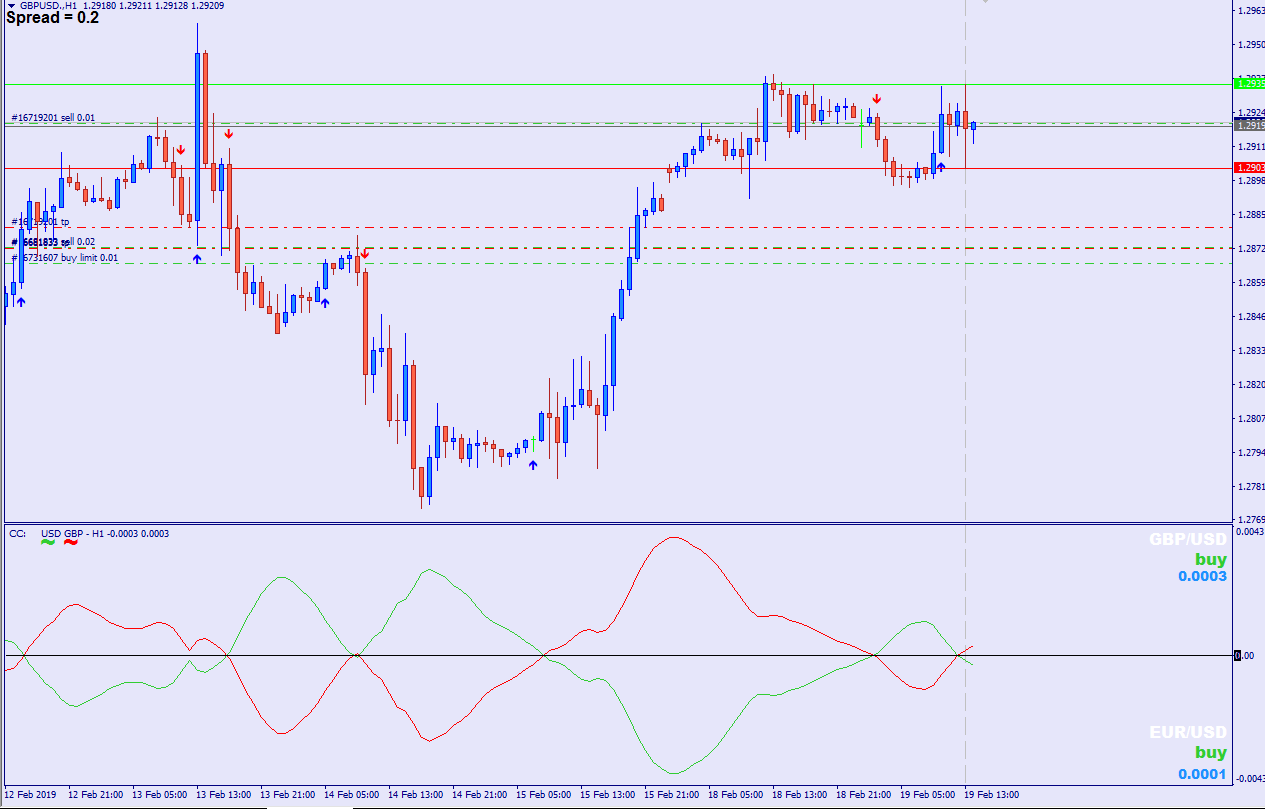Image resolution: width=1265 pixels, height=809 pixels.
Task: Select the #16719201 sell 0.01 order label
Action: (53, 118)
